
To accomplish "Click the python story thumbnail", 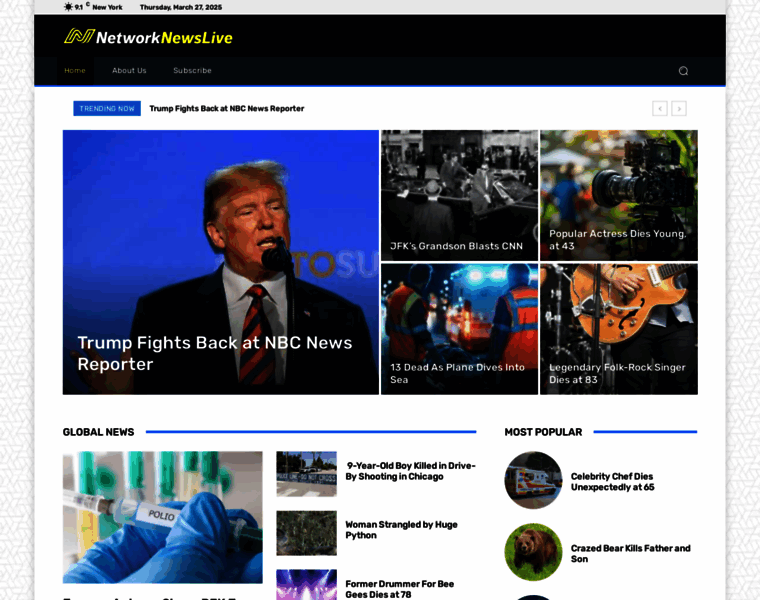I will (x=306, y=533).
